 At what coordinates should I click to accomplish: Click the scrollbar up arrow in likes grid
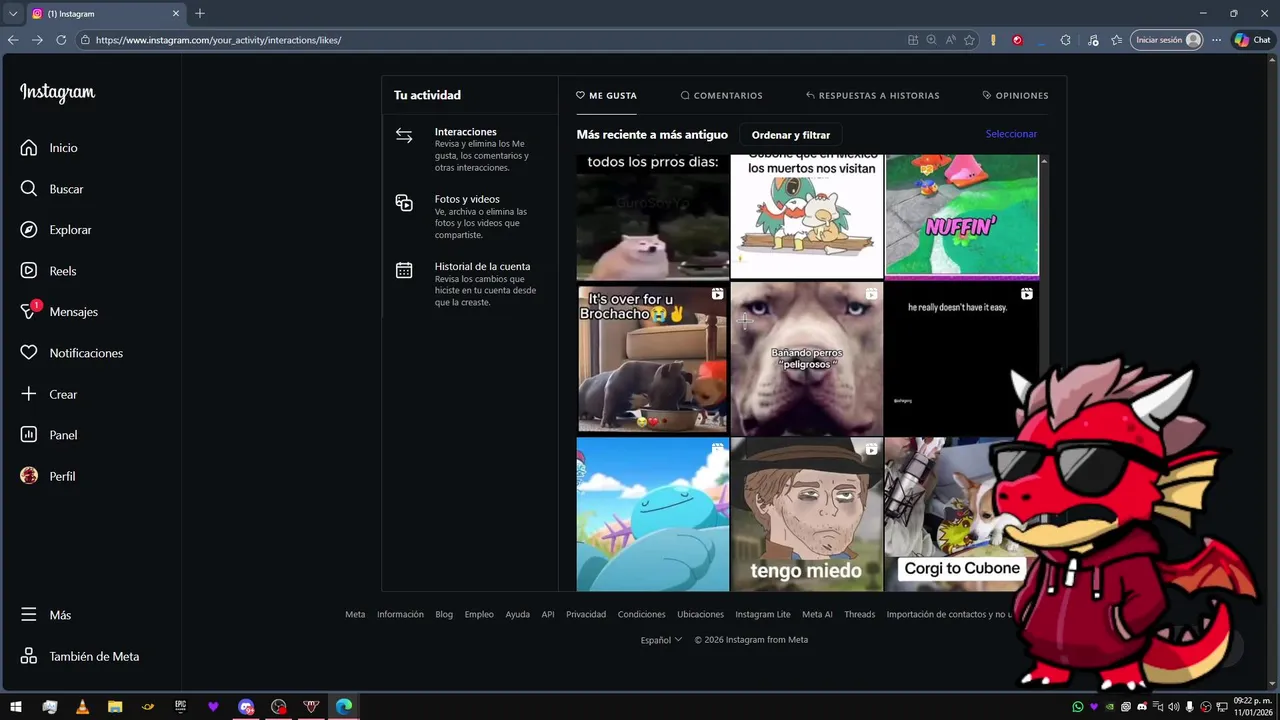[x=1044, y=160]
